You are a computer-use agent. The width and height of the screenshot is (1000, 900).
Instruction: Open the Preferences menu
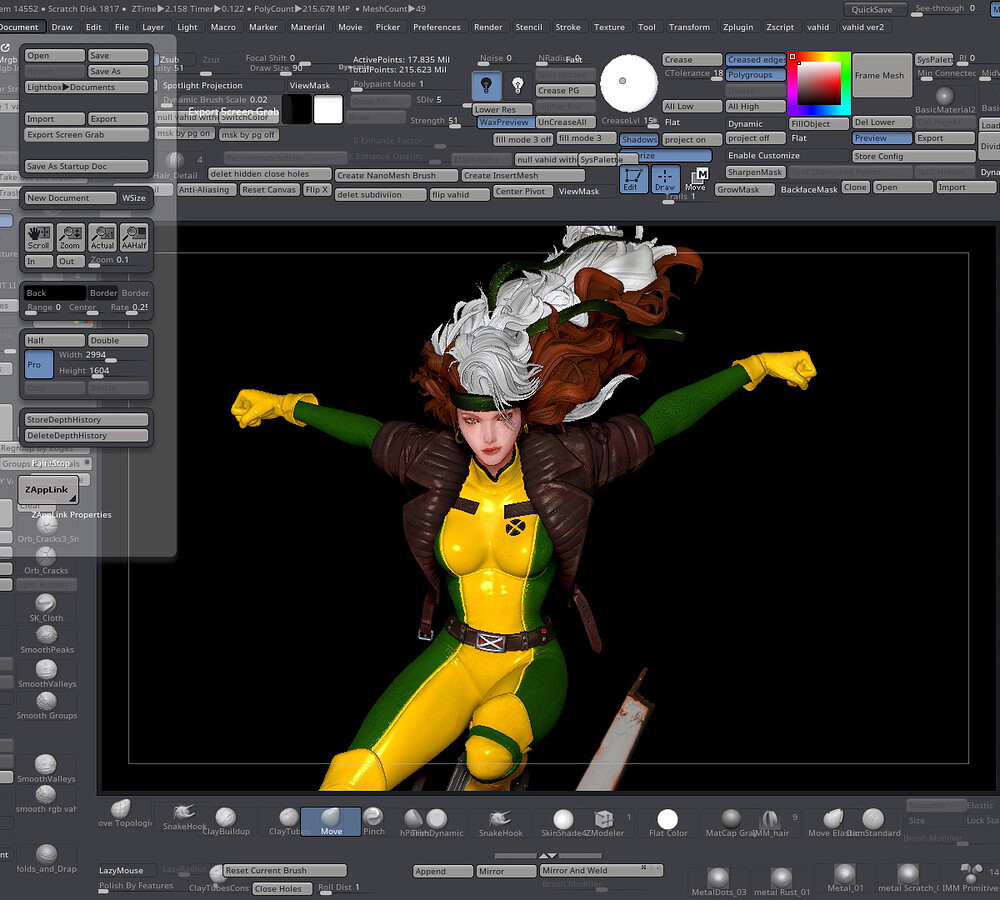pos(437,27)
